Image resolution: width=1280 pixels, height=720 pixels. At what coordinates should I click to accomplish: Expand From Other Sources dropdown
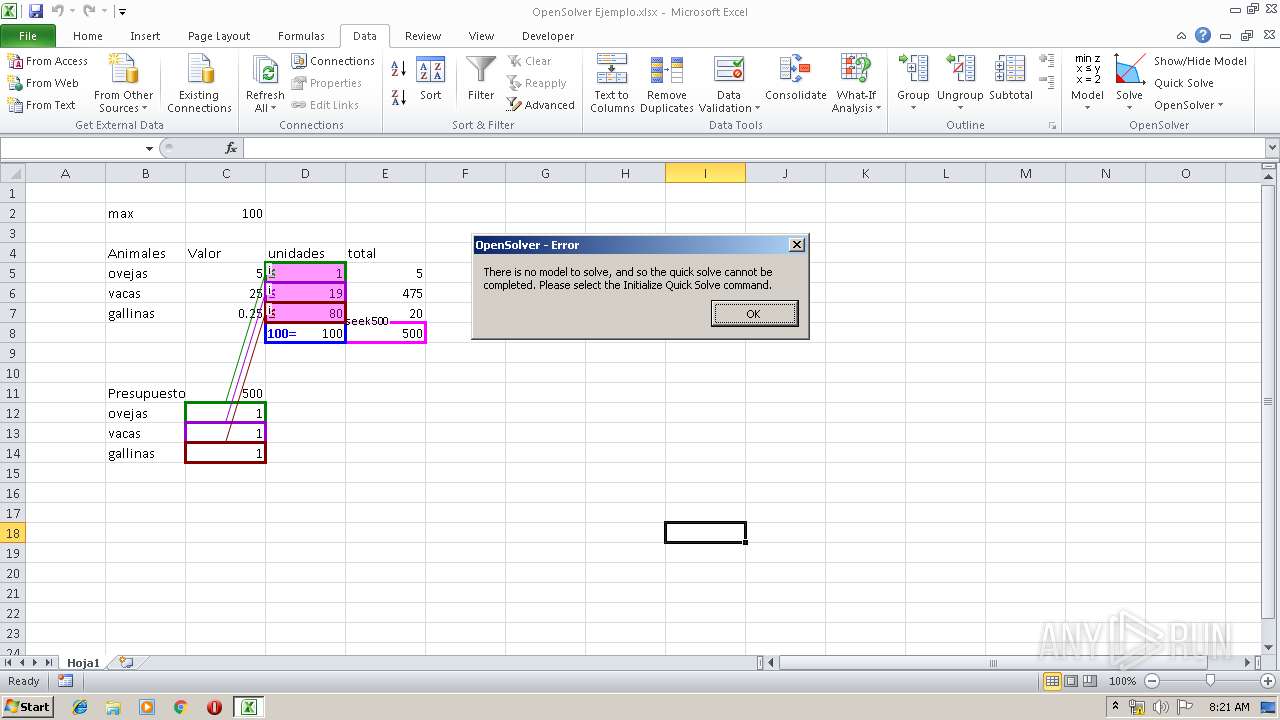(123, 102)
